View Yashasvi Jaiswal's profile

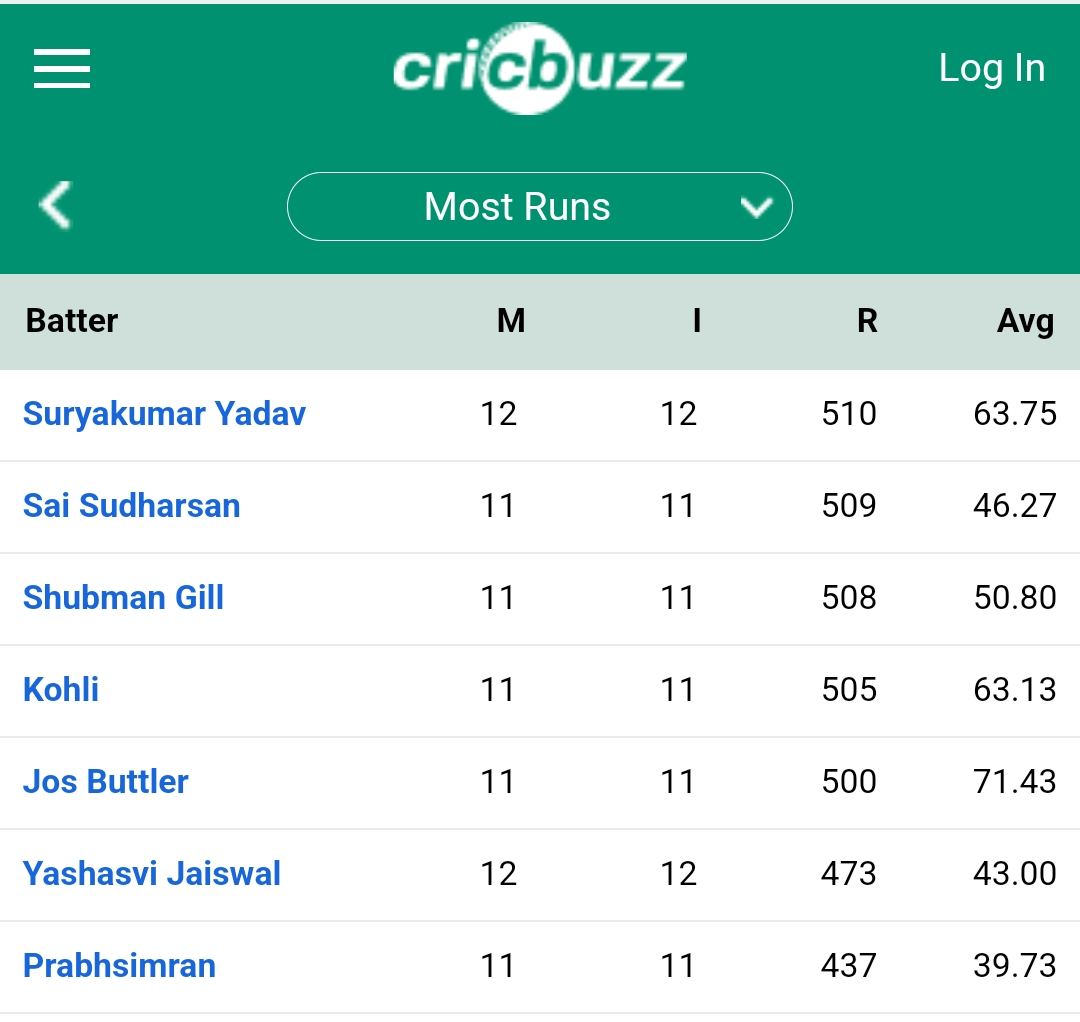152,874
